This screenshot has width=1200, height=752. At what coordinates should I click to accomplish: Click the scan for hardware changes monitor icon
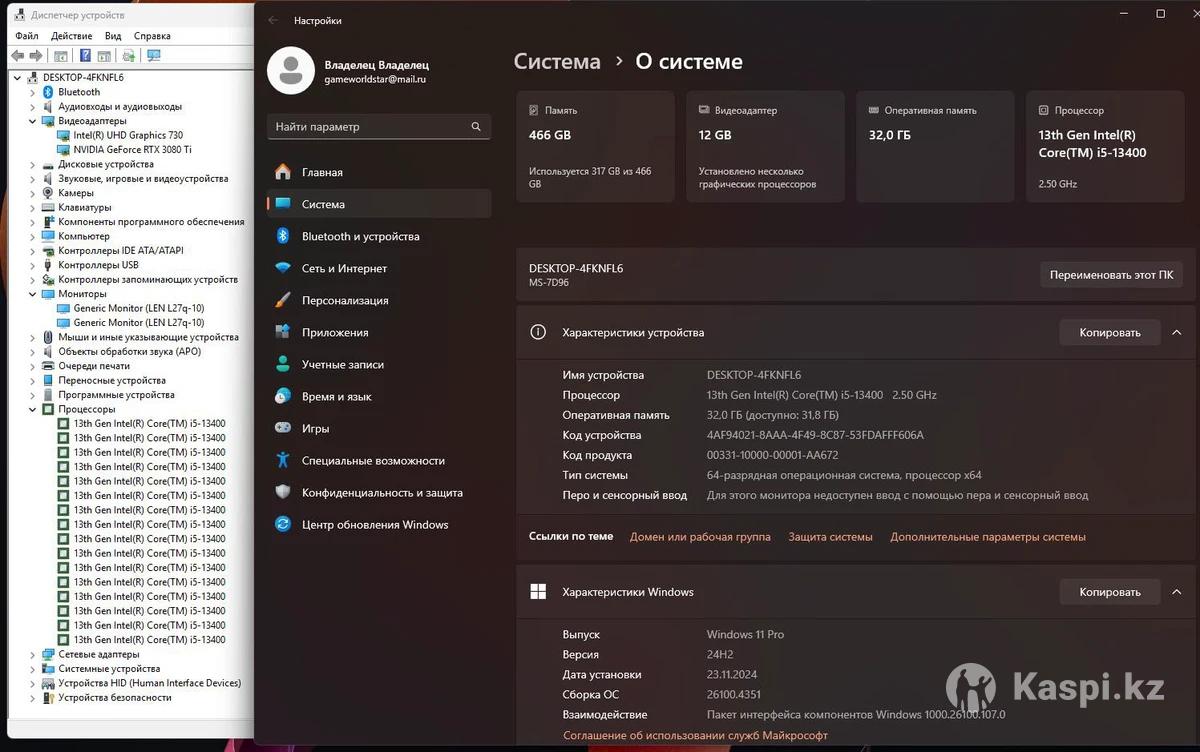pos(154,56)
